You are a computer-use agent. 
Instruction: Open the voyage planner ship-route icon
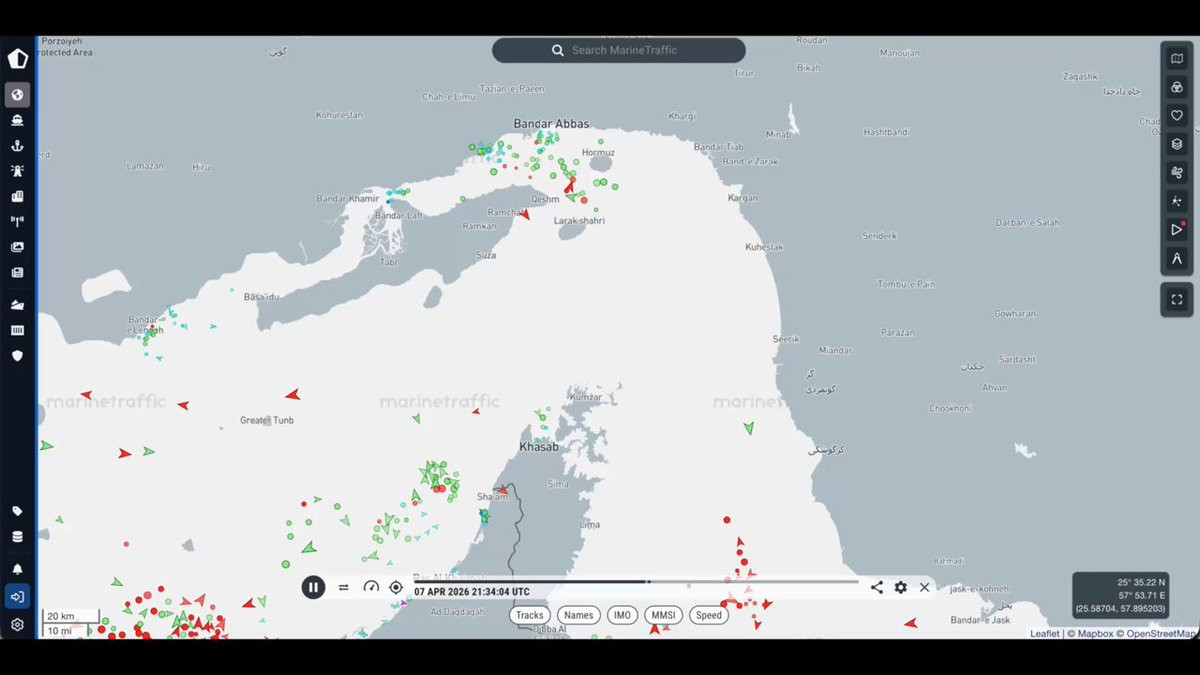point(17,305)
